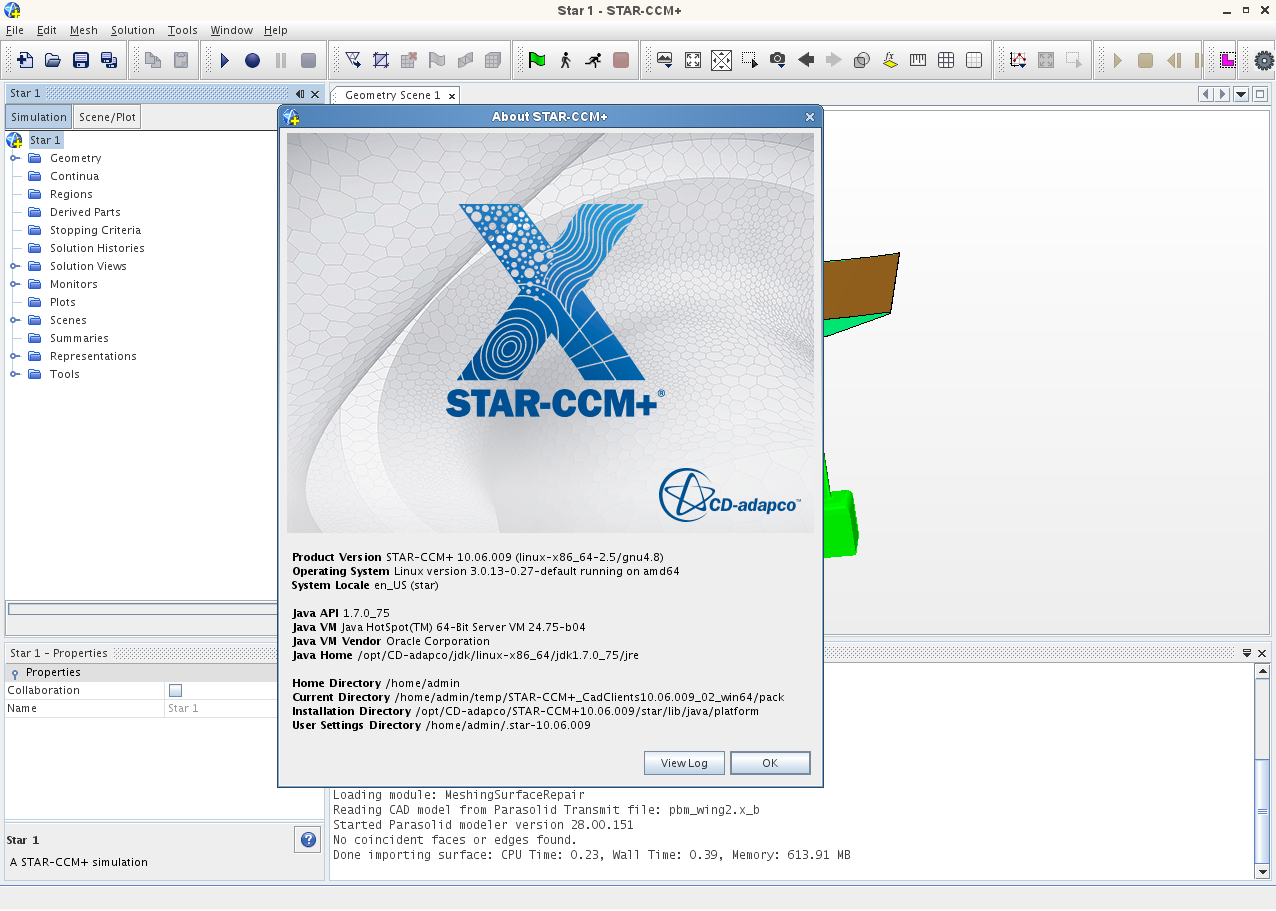Expand the Solution Views node
1276x911 pixels.
tap(15, 266)
